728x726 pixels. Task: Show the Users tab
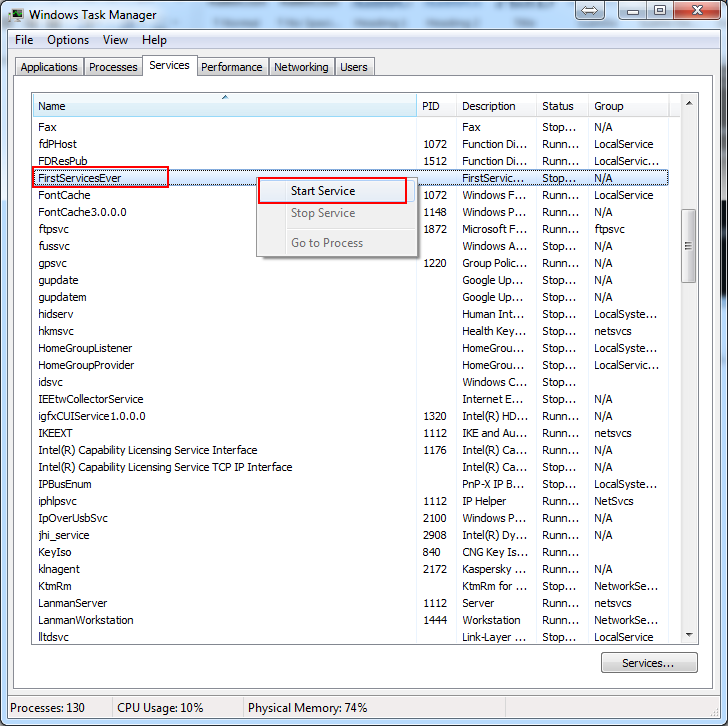[x=354, y=67]
